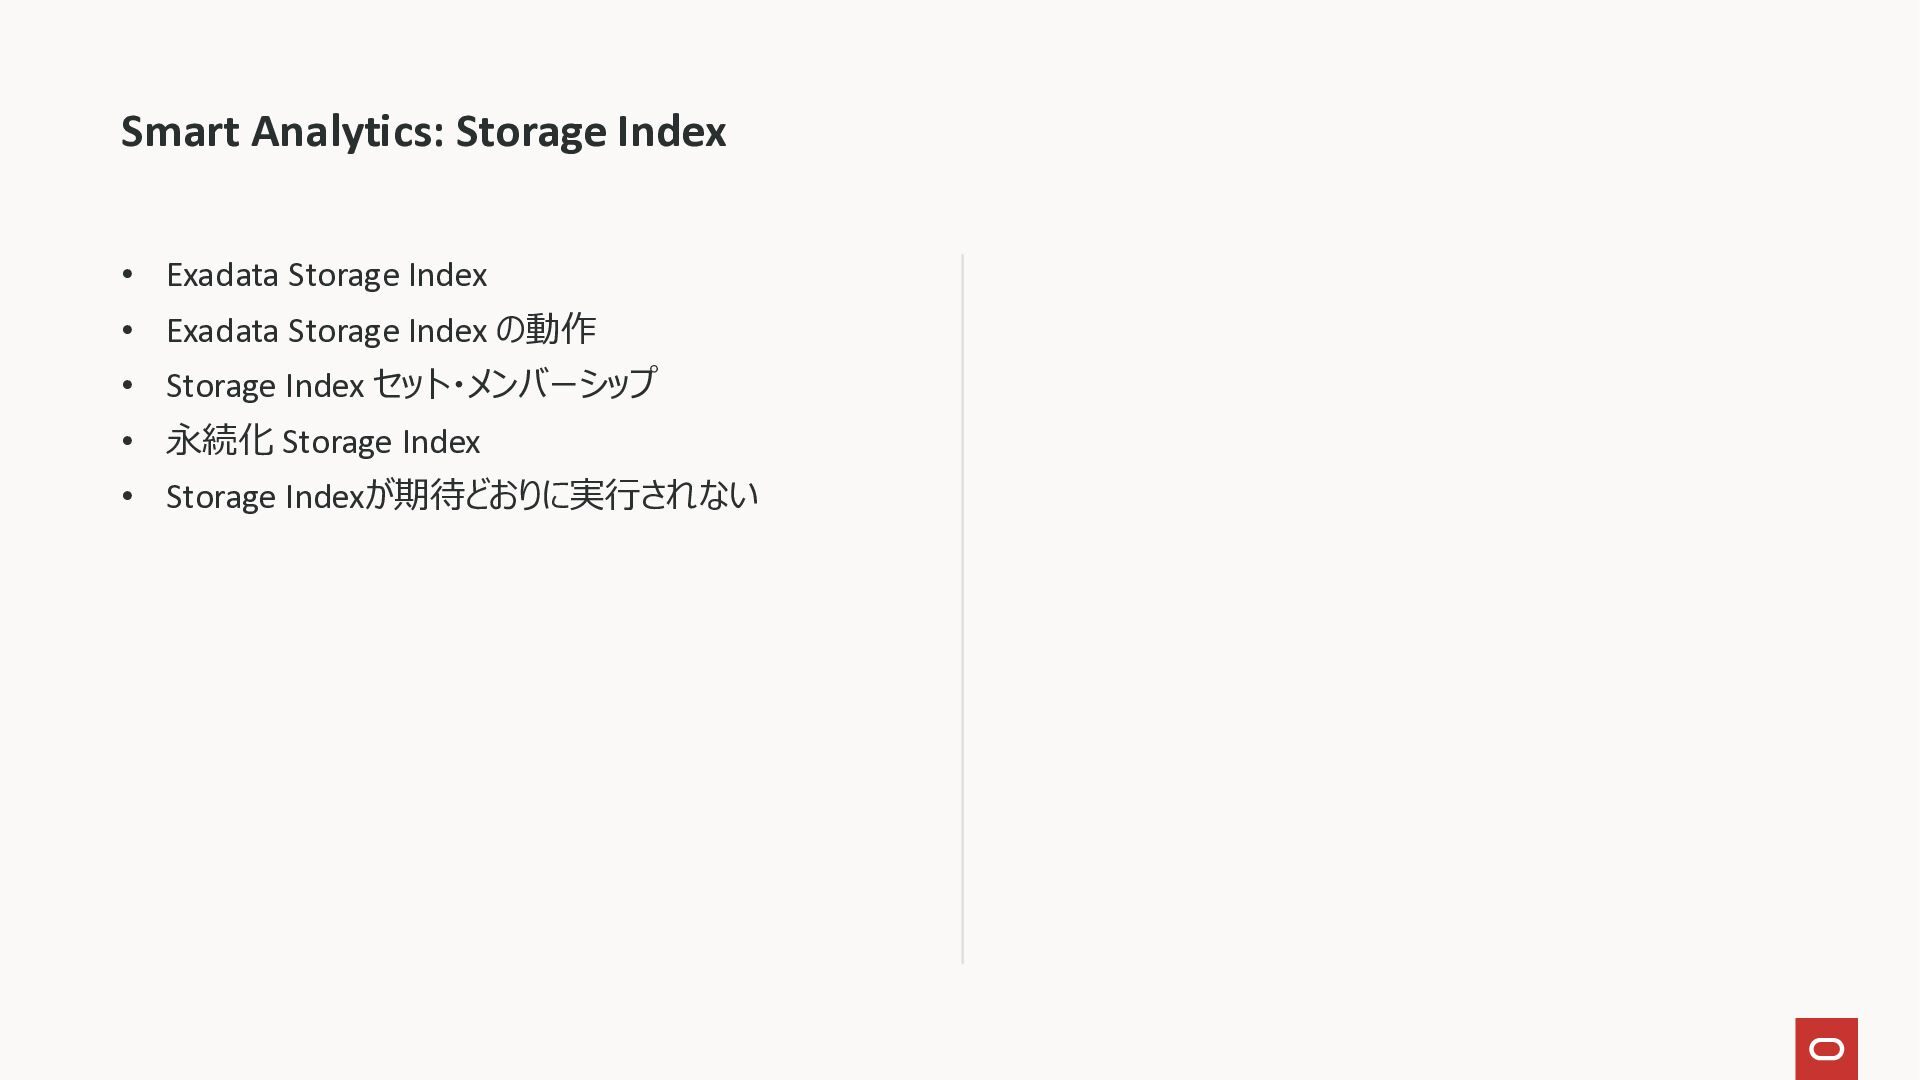Click the '永続化 Storage Index' bullet item

click(x=322, y=441)
